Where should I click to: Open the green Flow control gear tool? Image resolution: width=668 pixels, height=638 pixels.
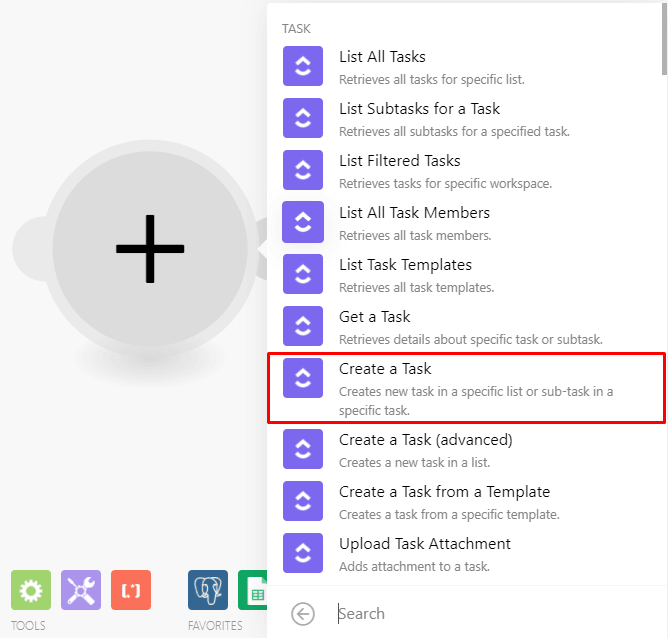(x=31, y=590)
